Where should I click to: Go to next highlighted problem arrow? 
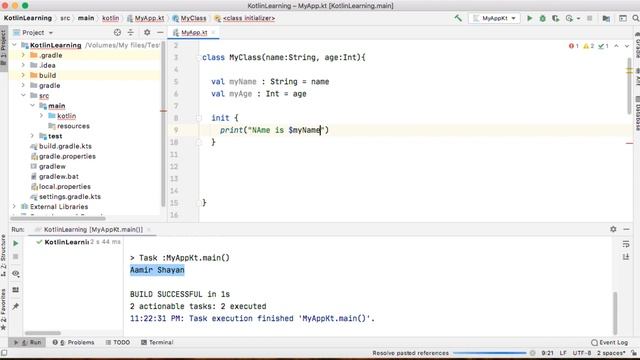coord(627,46)
